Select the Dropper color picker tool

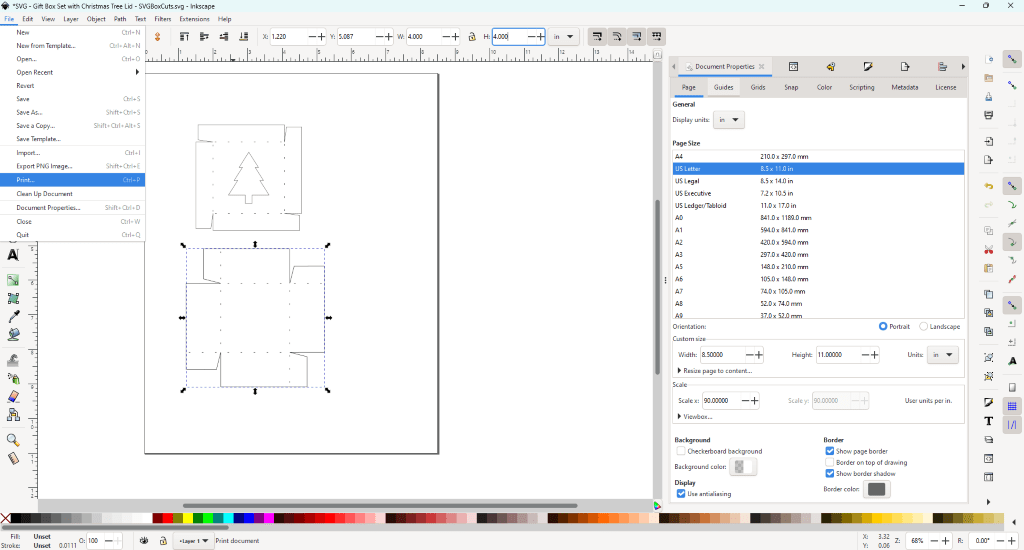point(13,316)
